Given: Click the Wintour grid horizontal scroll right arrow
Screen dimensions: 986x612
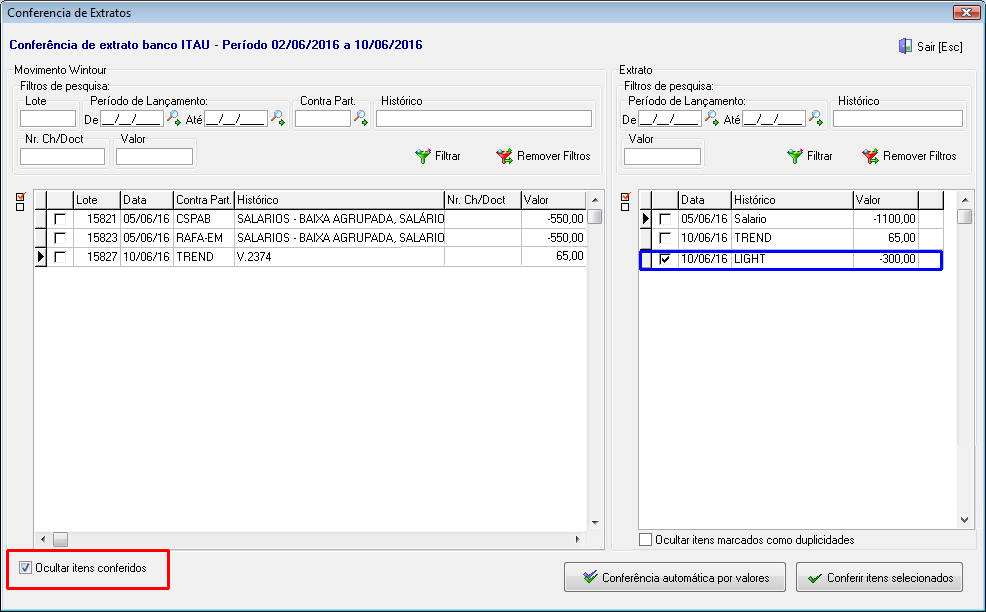Looking at the screenshot, I should (x=577, y=539).
